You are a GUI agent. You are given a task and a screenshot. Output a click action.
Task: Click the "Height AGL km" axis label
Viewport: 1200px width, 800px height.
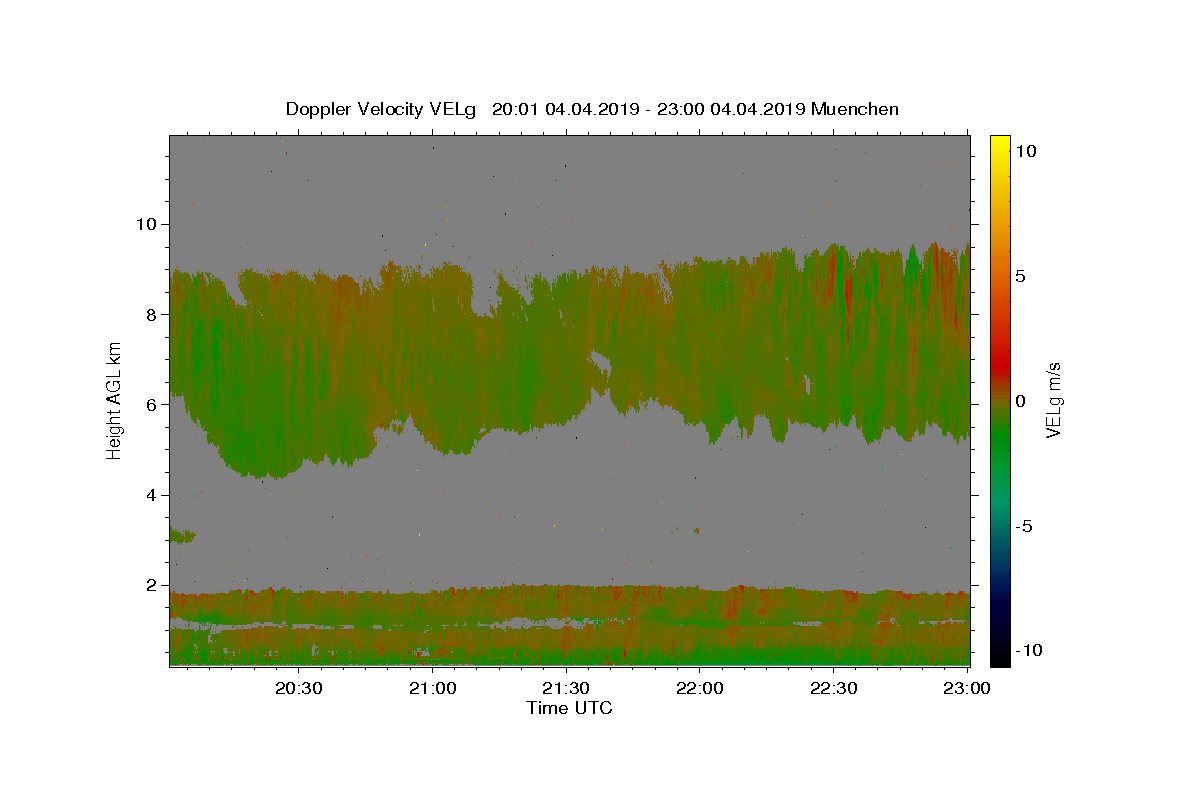click(x=115, y=399)
